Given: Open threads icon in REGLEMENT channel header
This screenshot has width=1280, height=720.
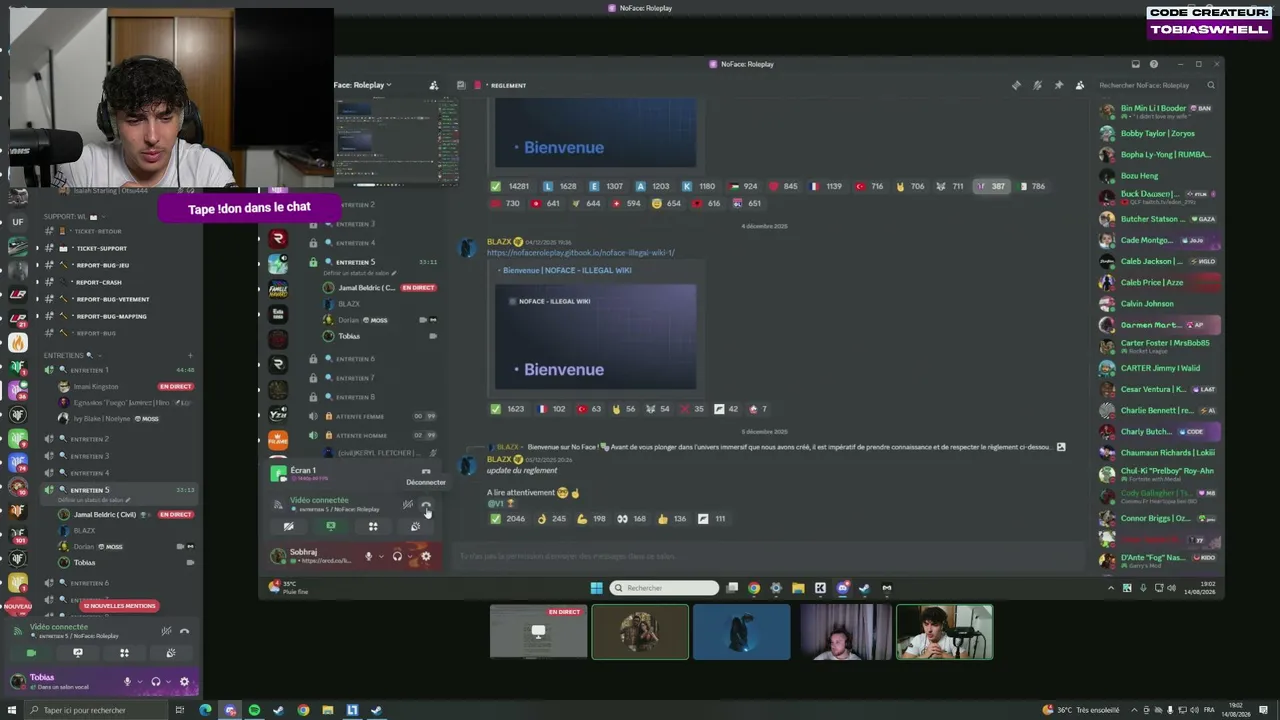Looking at the screenshot, I should 1016,85.
